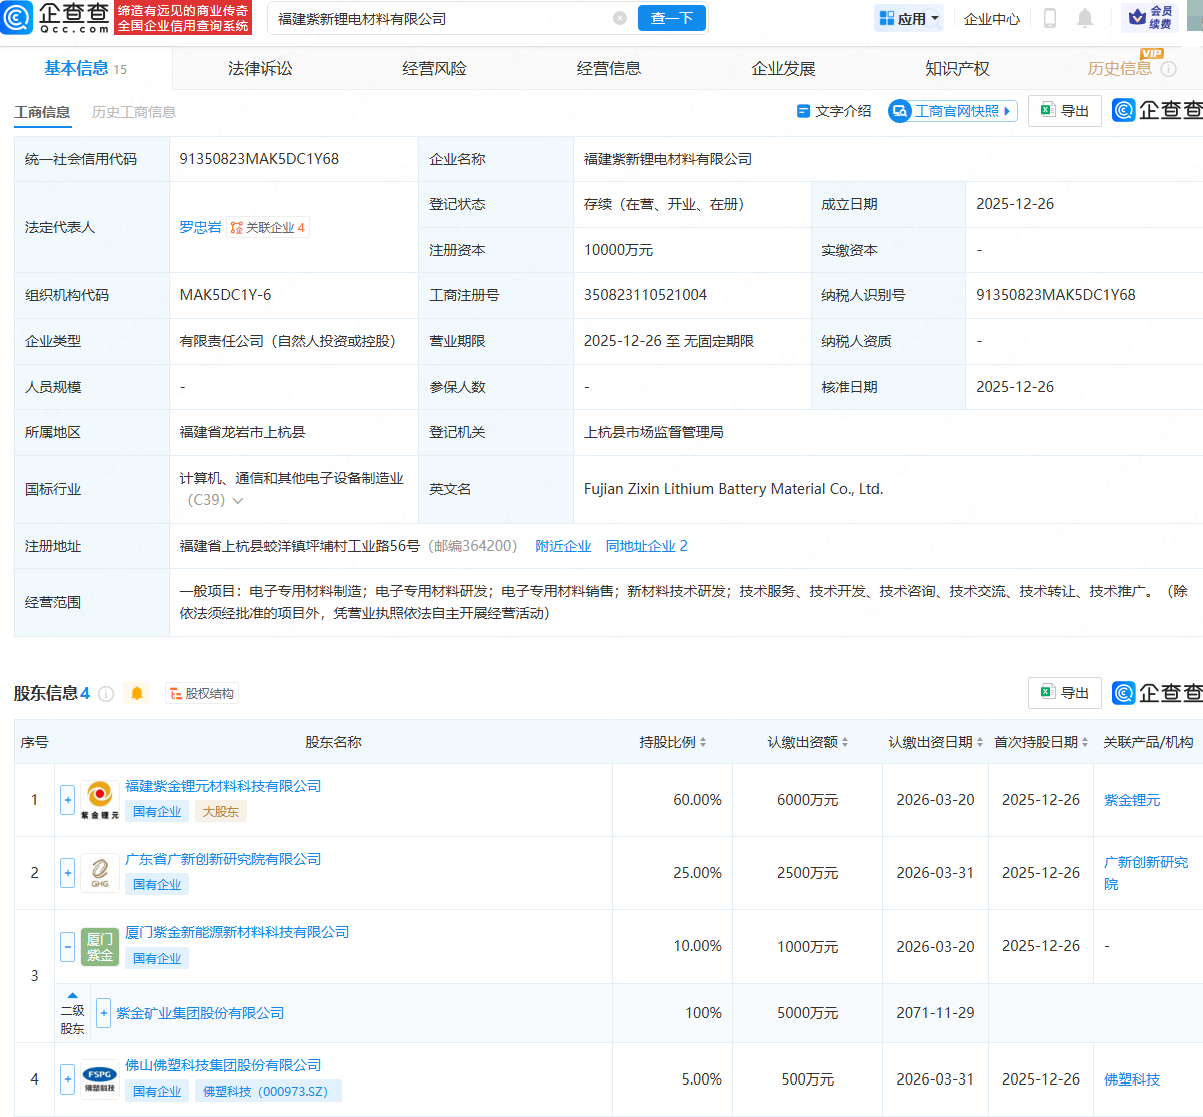Open the 股权结构 equity structure chart

coord(202,693)
